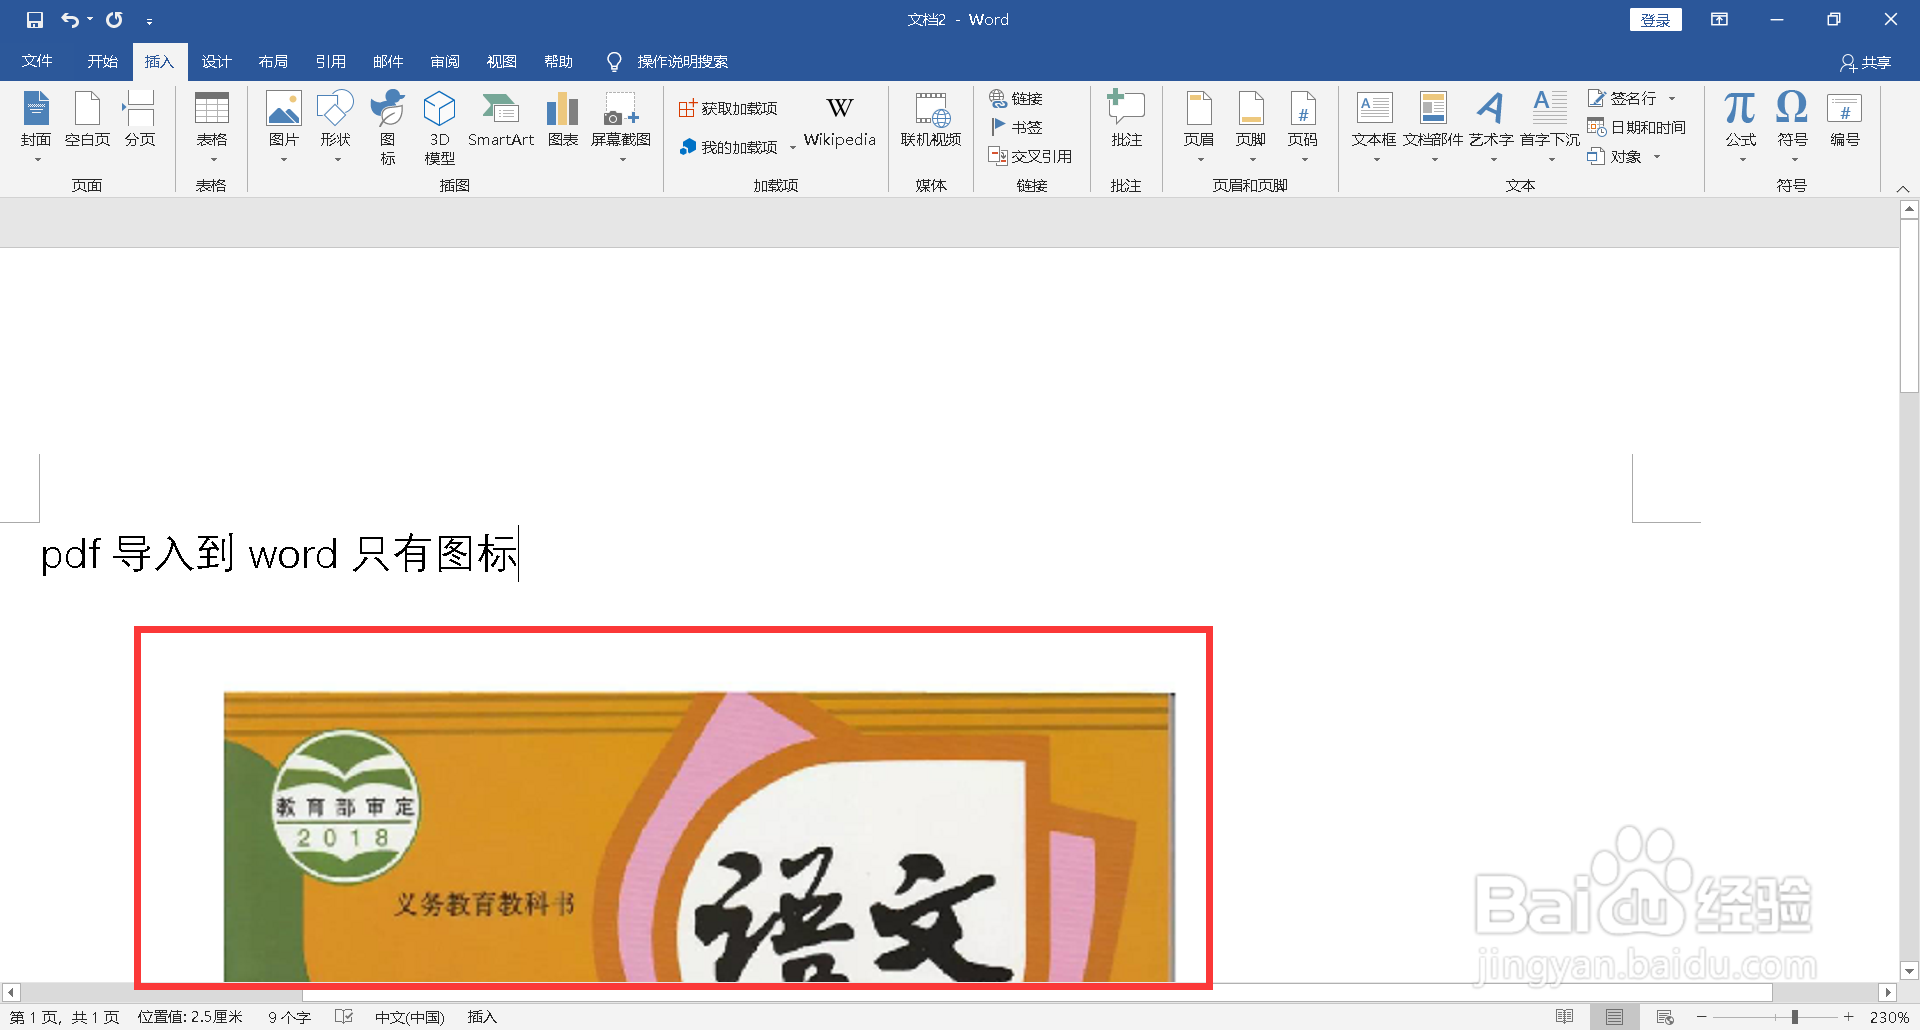Open My add-ins (我的加载项)
The image size is (1920, 1030).
click(x=728, y=147)
